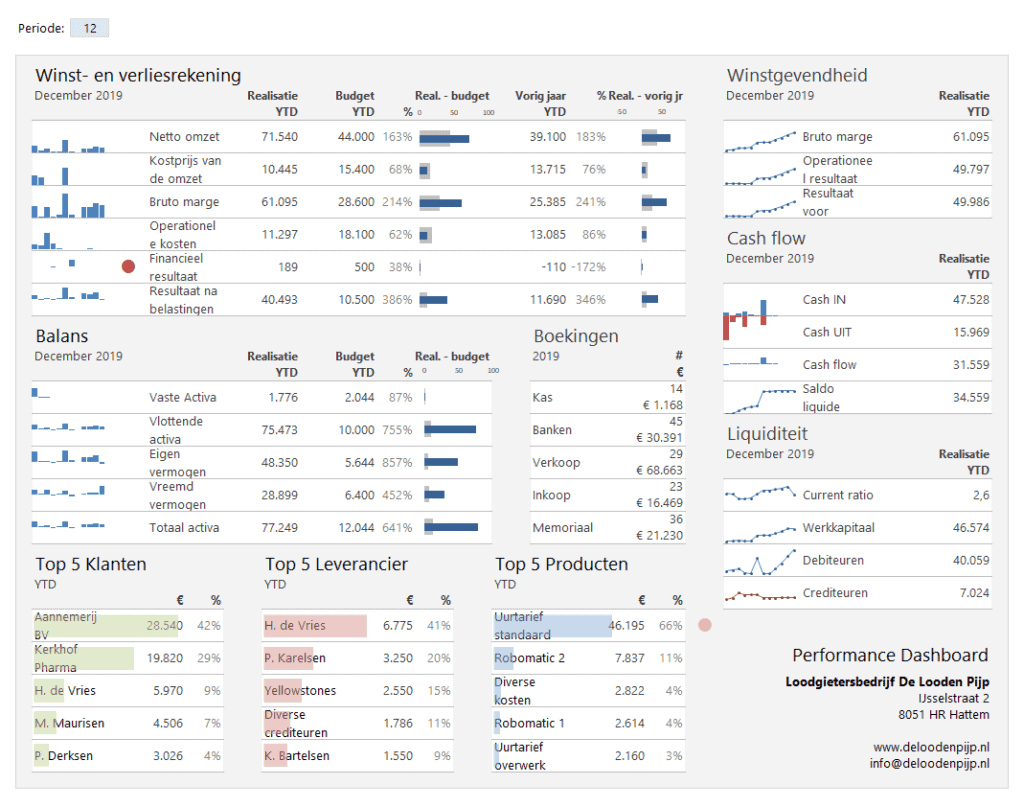The height and width of the screenshot is (807, 1024).
Task: Click the Periode input field showing 12
Action: (89, 28)
